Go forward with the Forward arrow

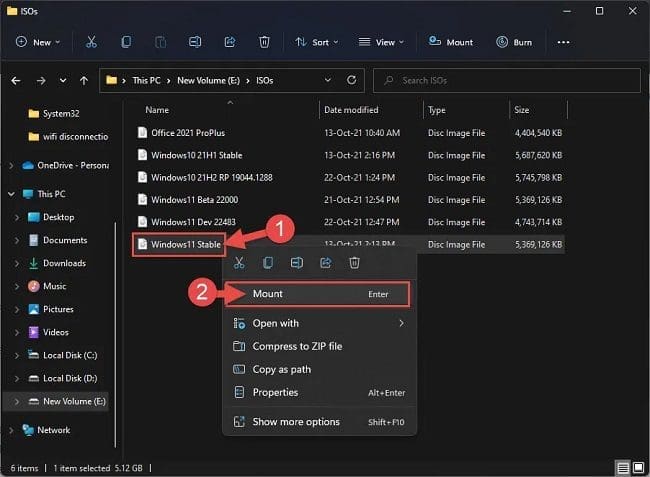(x=41, y=80)
